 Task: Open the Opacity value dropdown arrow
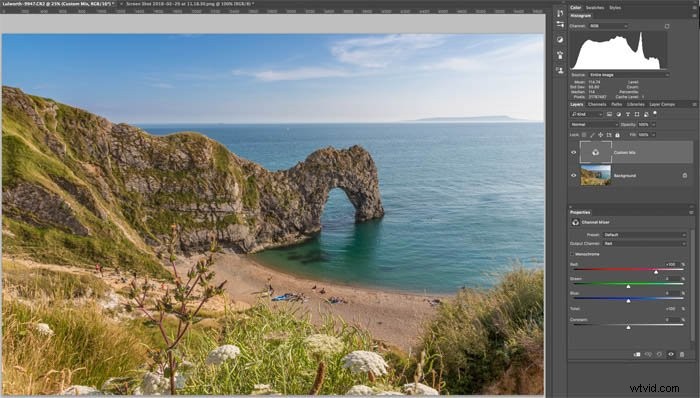pos(654,125)
